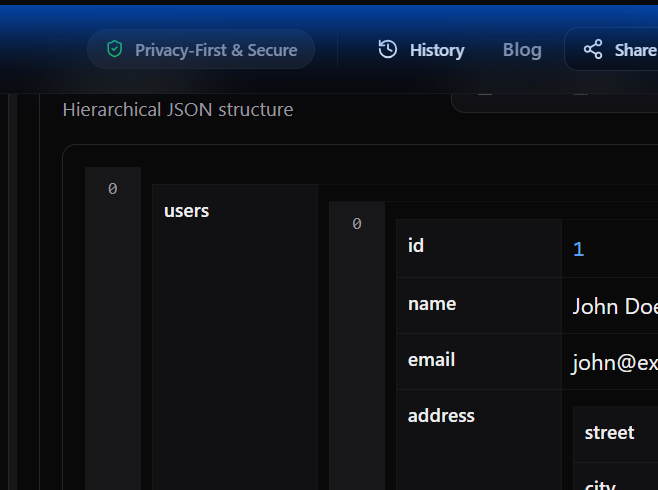Click the History label text
Screen dimensions: 658x490
tap(437, 50)
